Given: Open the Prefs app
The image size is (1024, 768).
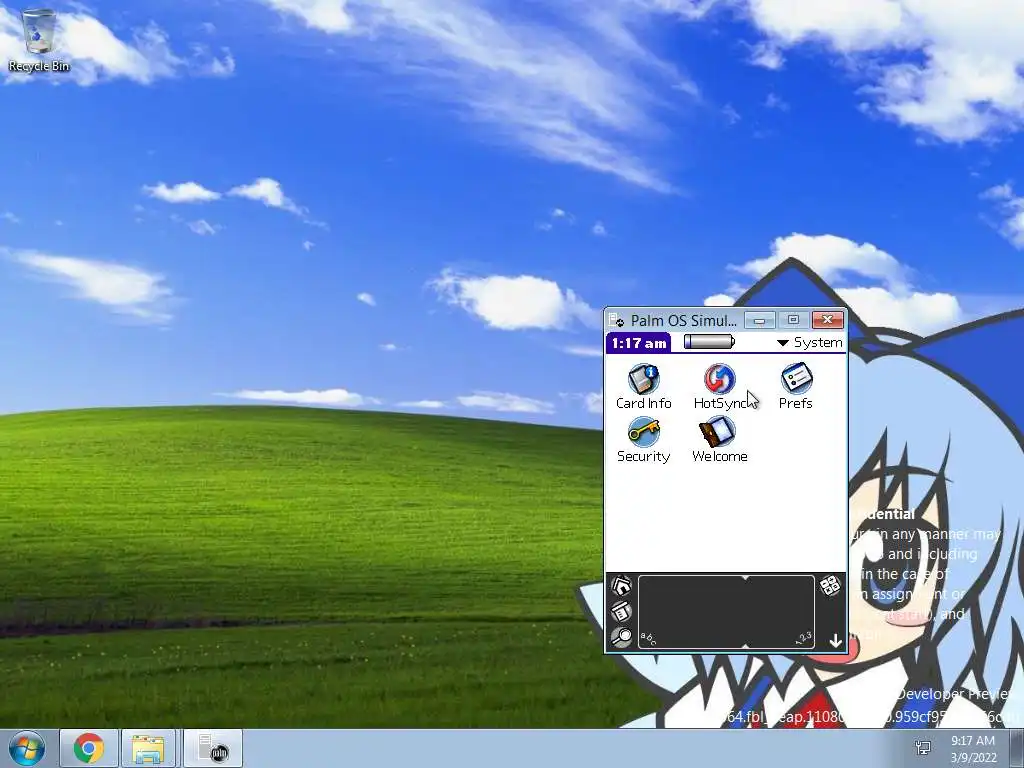Looking at the screenshot, I should click(x=795, y=387).
